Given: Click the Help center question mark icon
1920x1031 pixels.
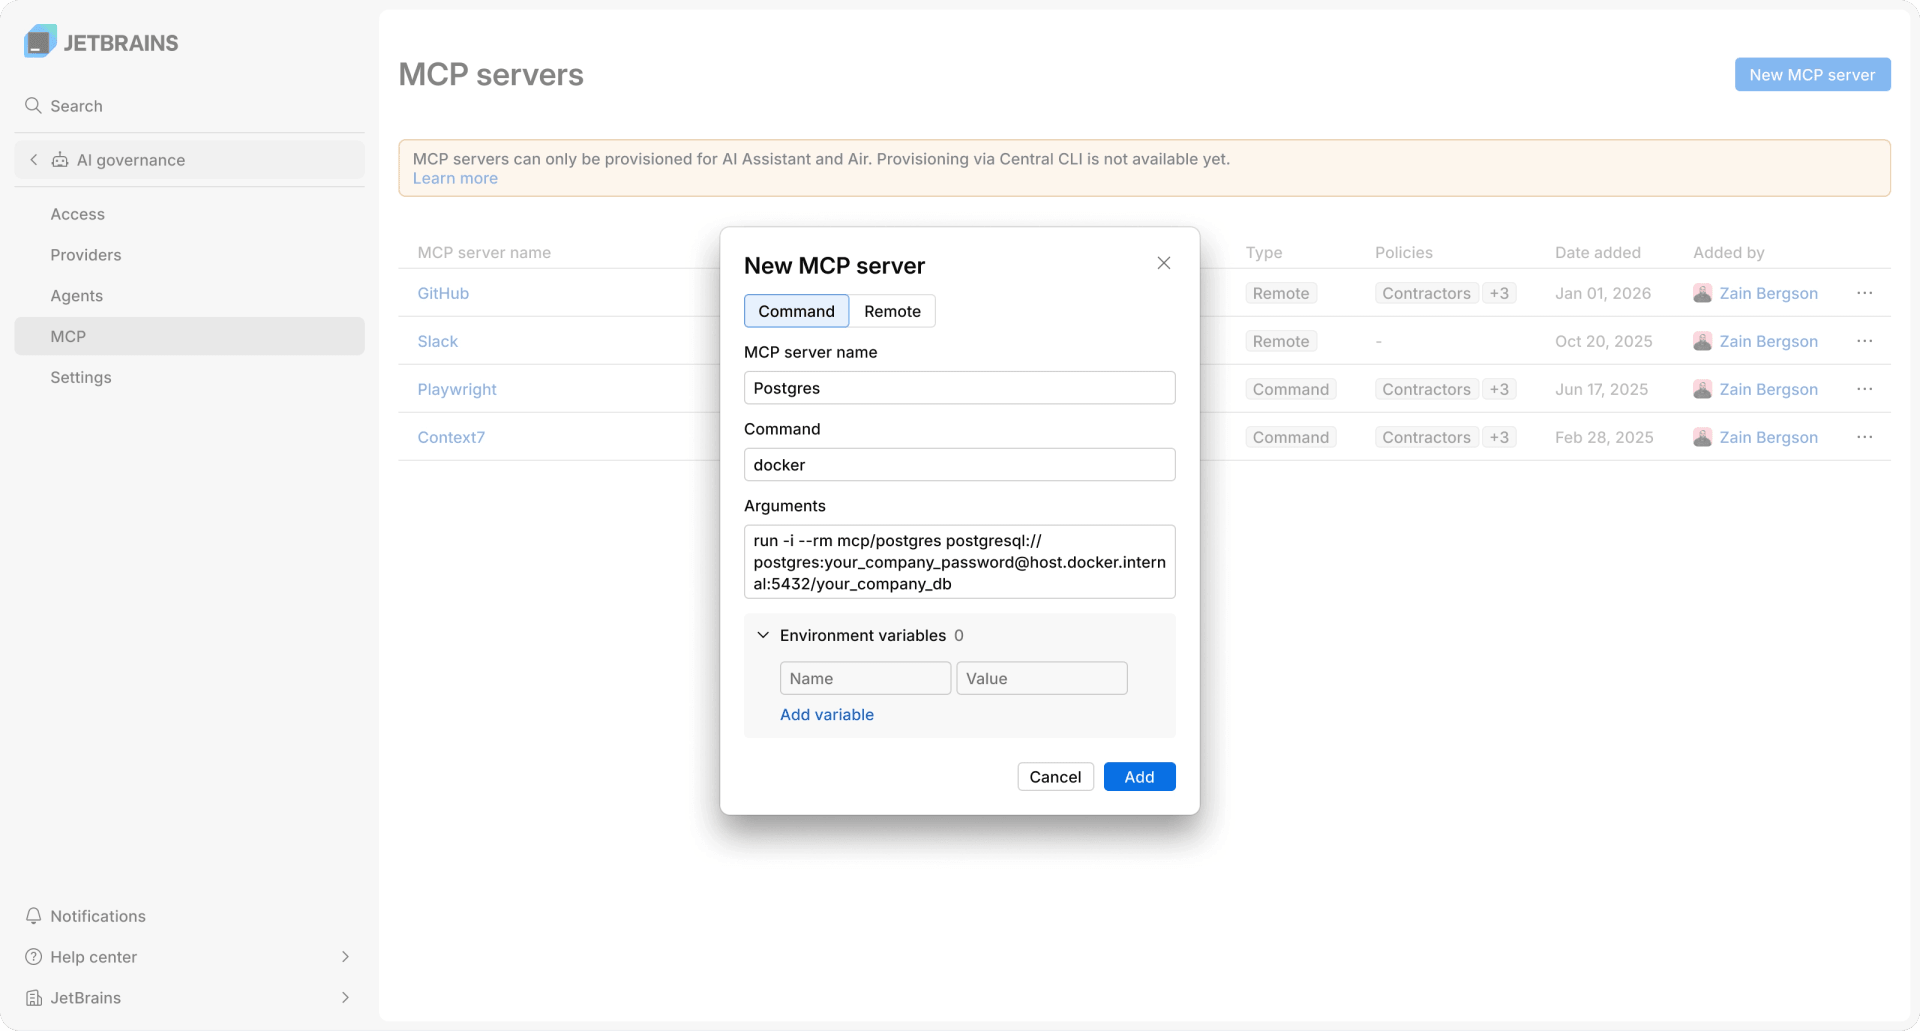Looking at the screenshot, I should point(34,957).
